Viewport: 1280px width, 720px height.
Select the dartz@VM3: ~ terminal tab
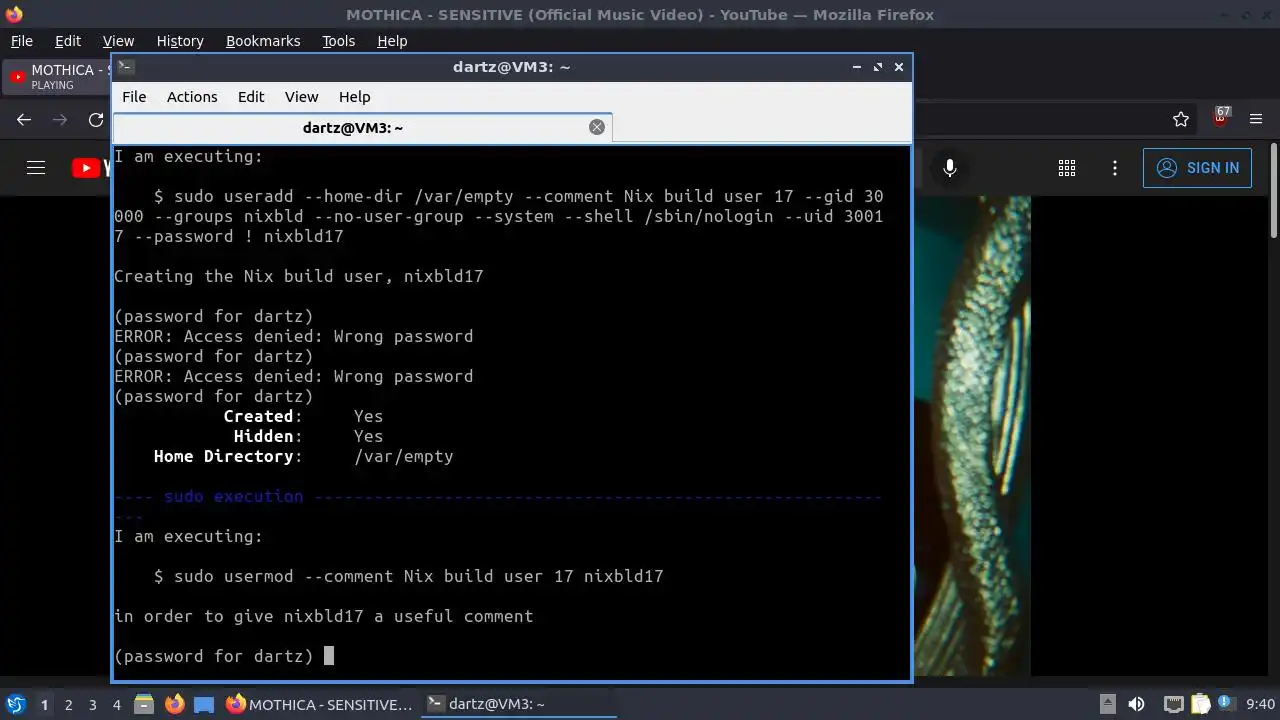tap(353, 128)
